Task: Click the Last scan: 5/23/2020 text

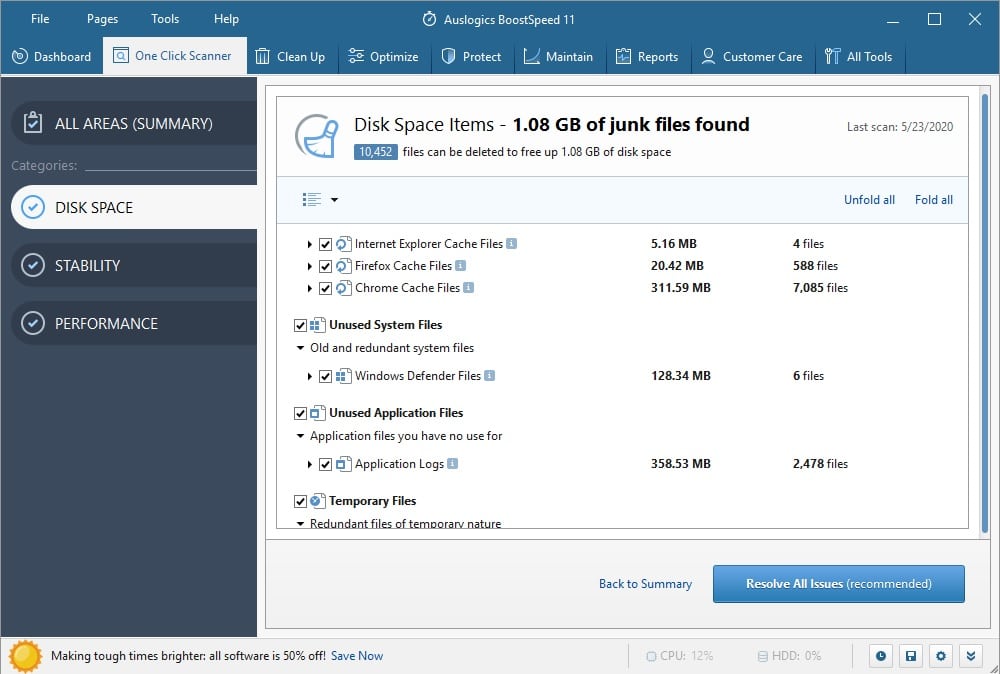Action: pos(900,126)
